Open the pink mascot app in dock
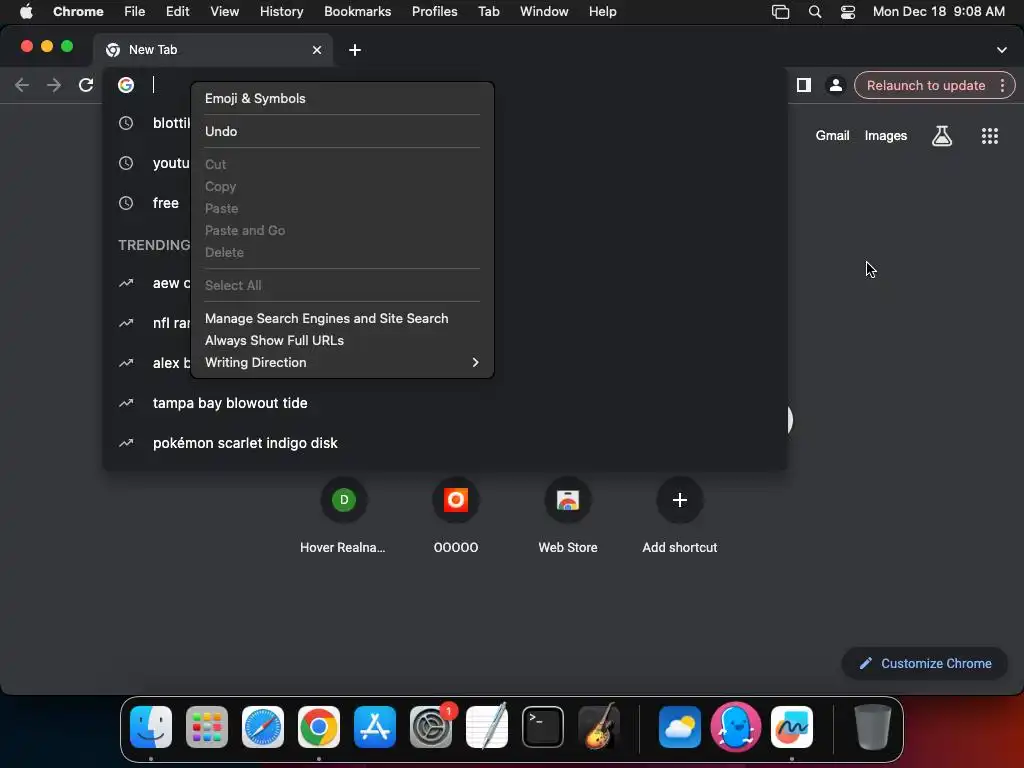Viewport: 1024px width, 768px height. coord(736,726)
